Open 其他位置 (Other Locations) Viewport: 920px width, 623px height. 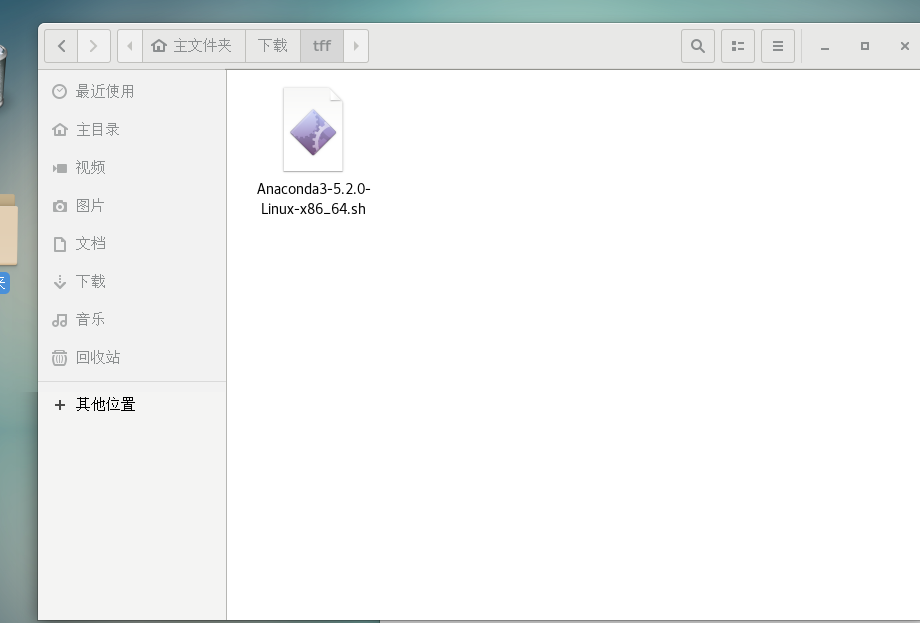[x=97, y=404]
